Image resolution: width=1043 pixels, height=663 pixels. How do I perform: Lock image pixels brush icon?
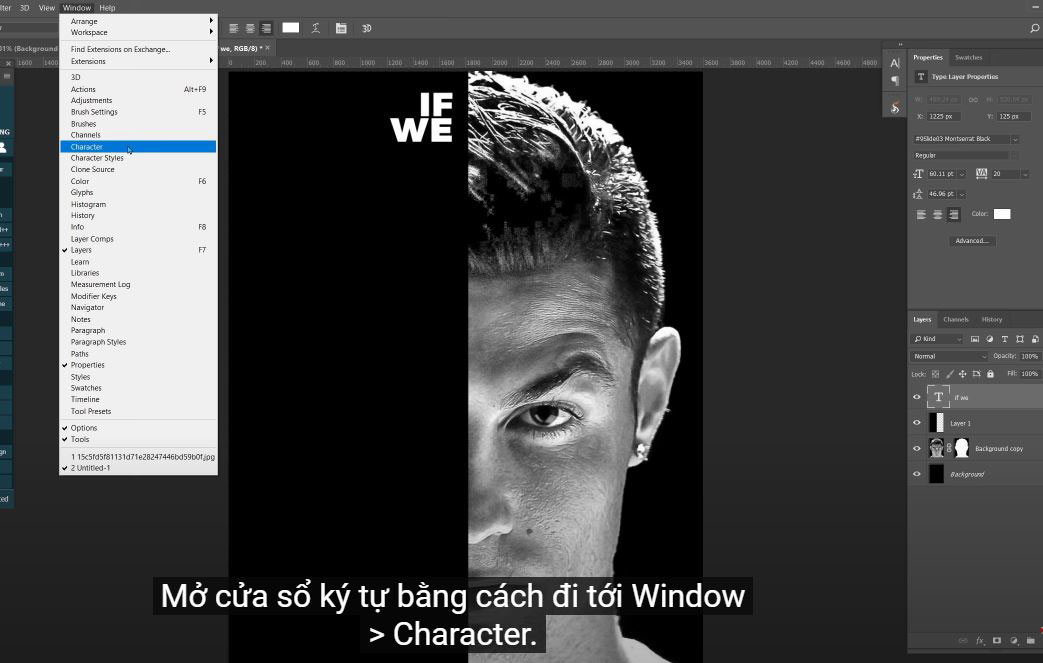(949, 374)
